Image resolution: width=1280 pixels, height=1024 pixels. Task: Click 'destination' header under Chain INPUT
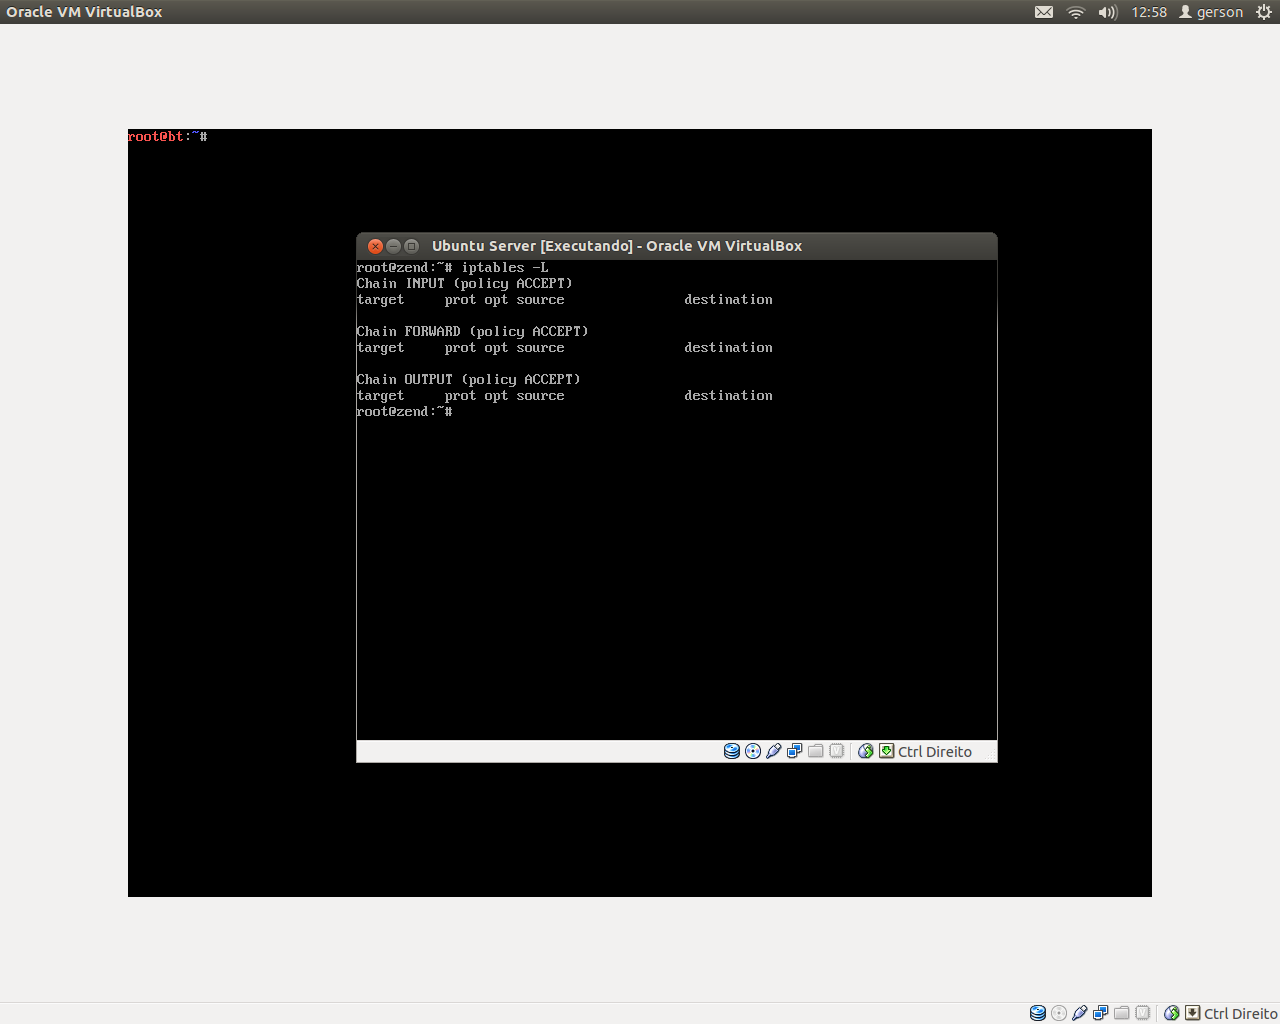pyautogui.click(x=729, y=300)
